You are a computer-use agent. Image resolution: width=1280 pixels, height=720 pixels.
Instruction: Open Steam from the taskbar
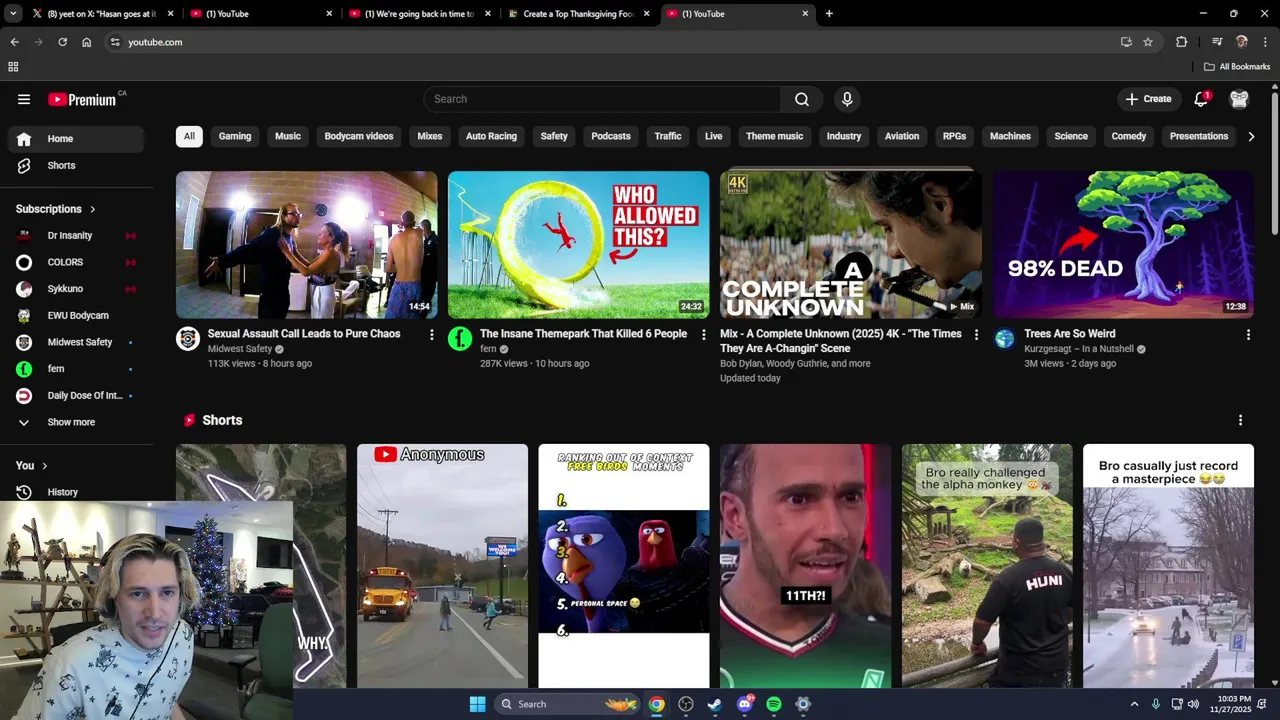click(x=715, y=704)
